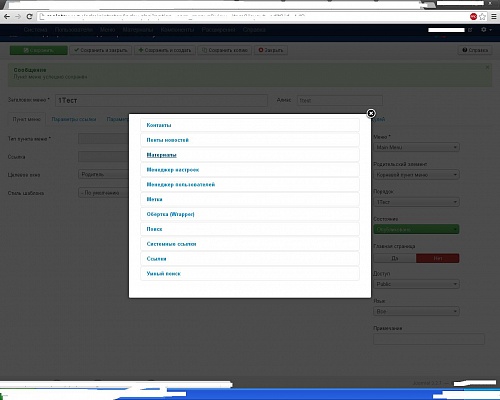The height and width of the screenshot is (400, 500).
Task: Choose Материалы in the type list
Action: pos(250,155)
